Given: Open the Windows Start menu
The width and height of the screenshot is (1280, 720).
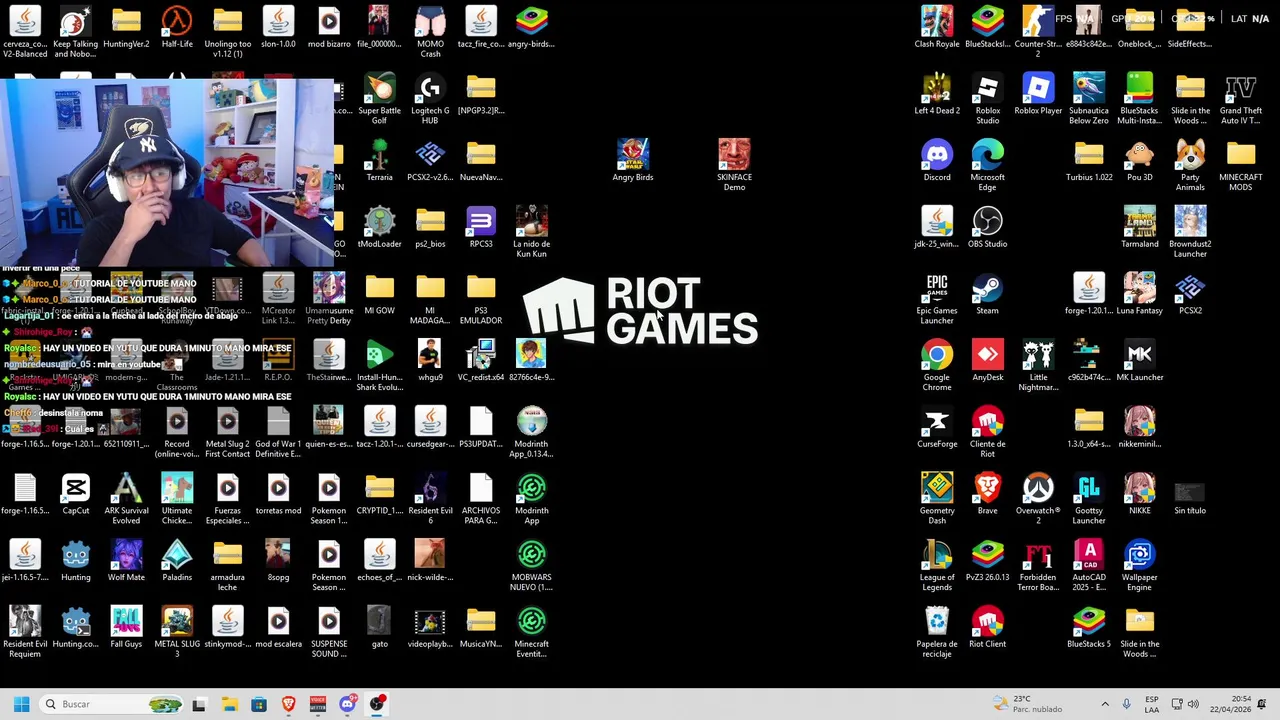Looking at the screenshot, I should pyautogui.click(x=21, y=704).
